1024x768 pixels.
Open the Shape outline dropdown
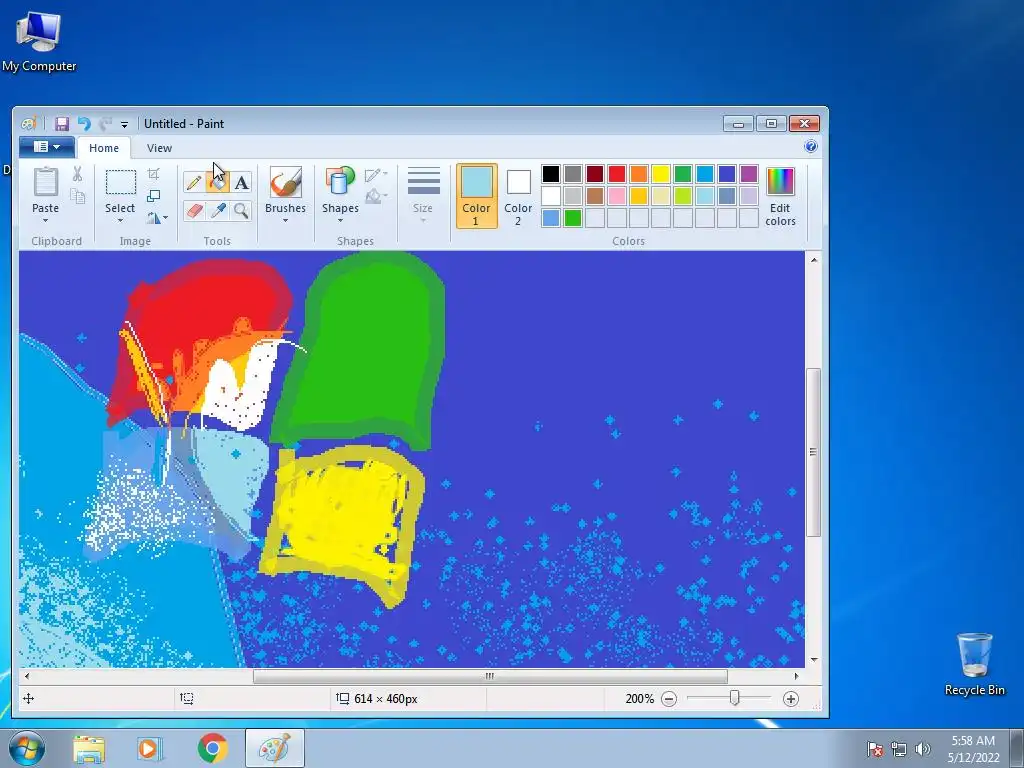coord(376,174)
